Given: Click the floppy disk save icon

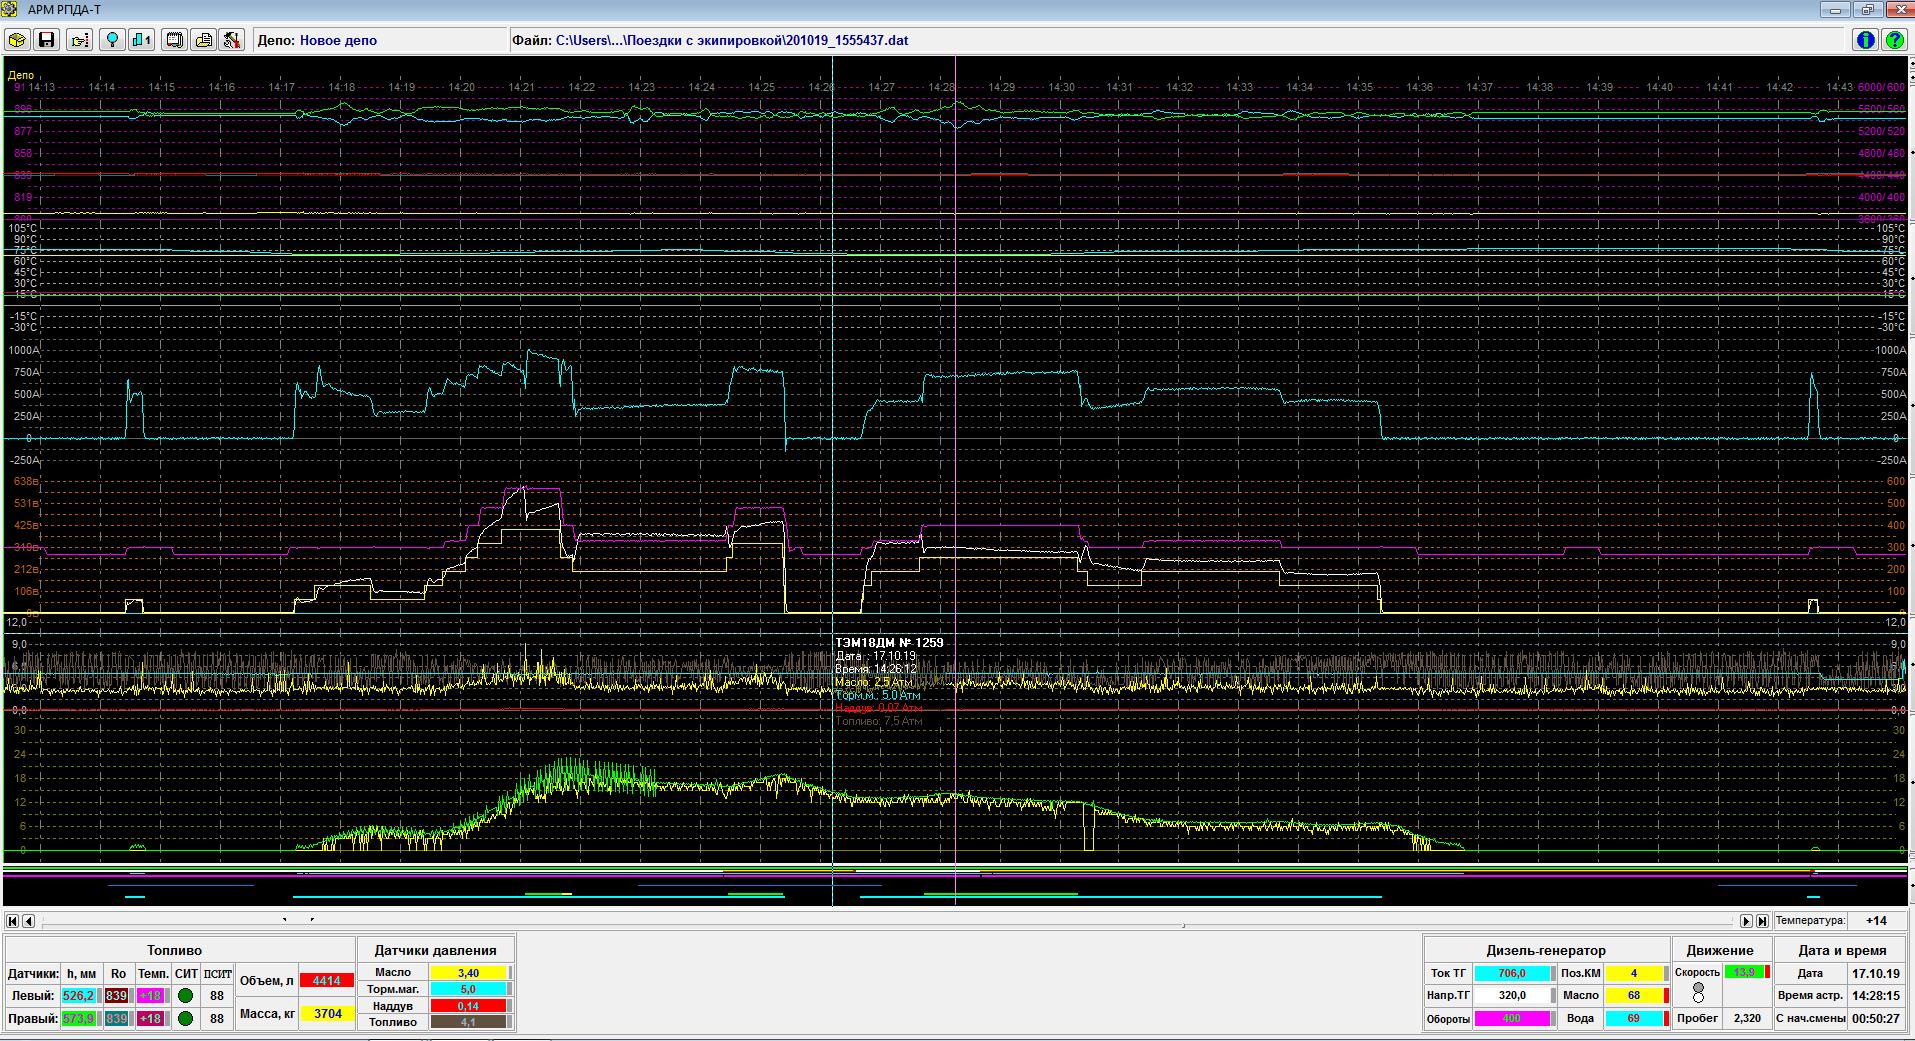Looking at the screenshot, I should (46, 40).
